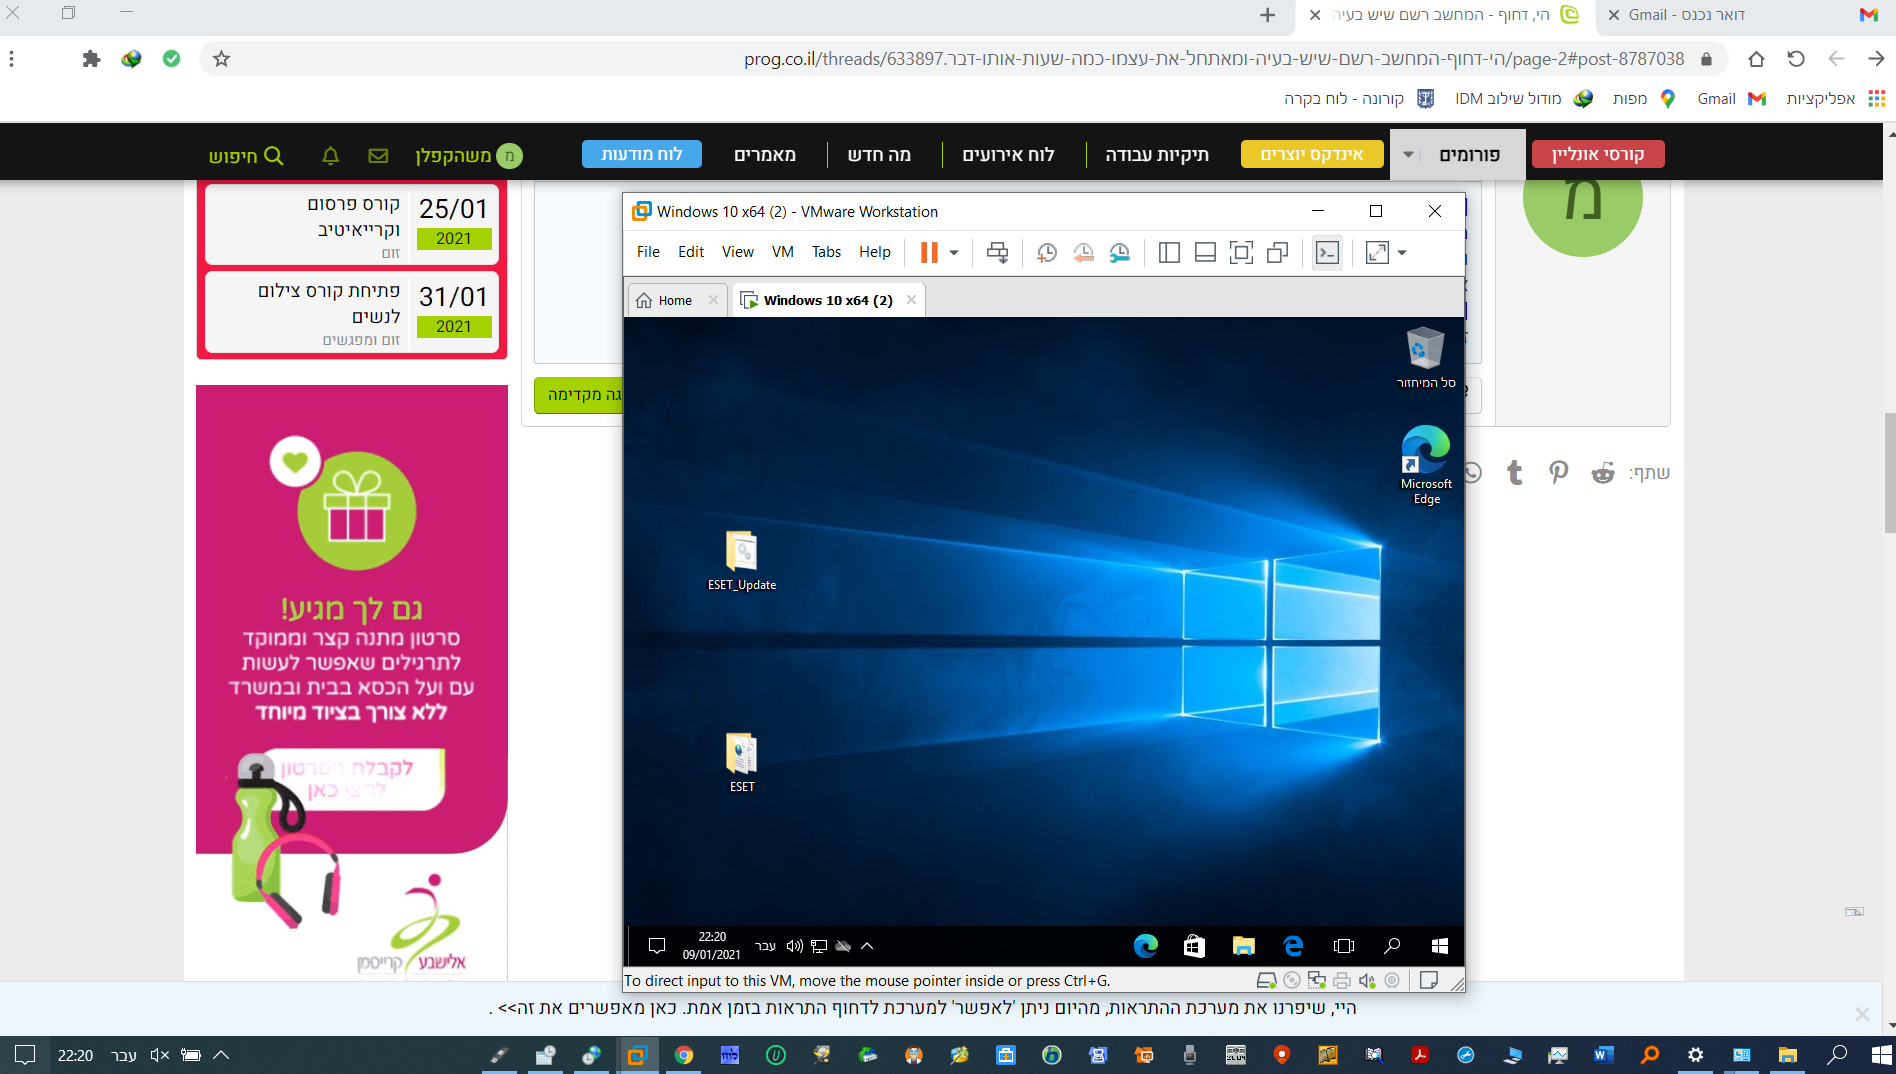The height and width of the screenshot is (1074, 1896).
Task: Click the stretch guest display icon
Action: point(1377,252)
